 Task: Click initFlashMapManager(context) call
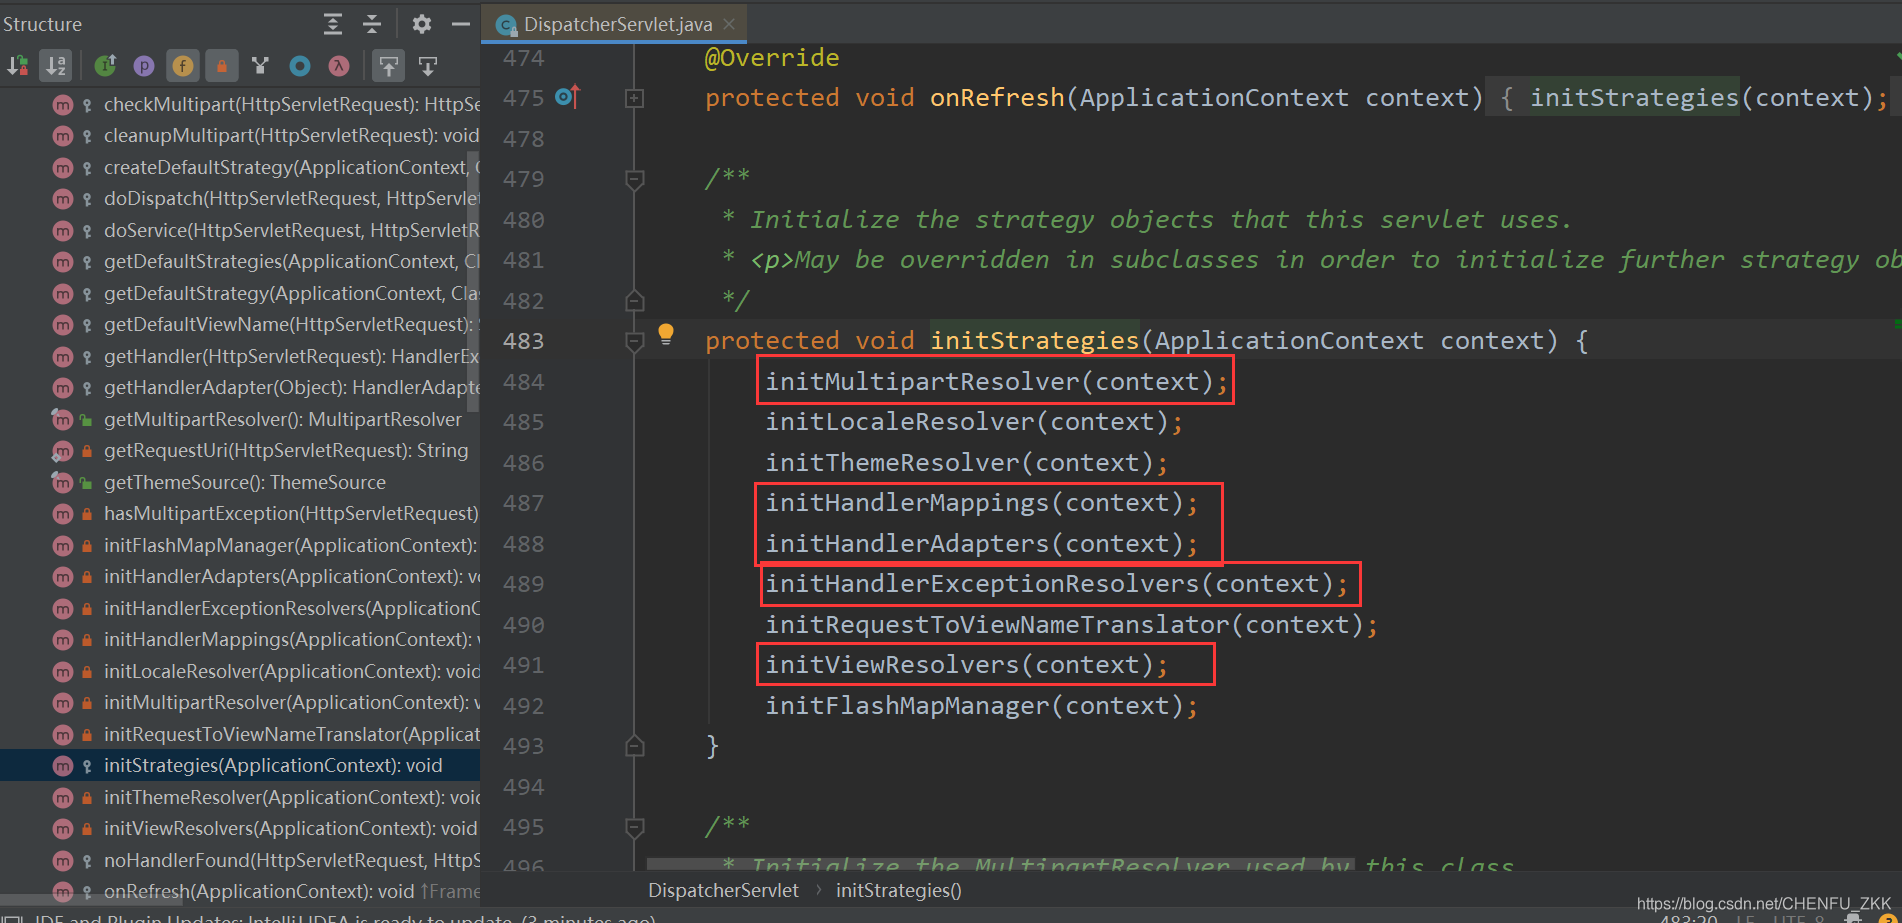click(x=982, y=705)
